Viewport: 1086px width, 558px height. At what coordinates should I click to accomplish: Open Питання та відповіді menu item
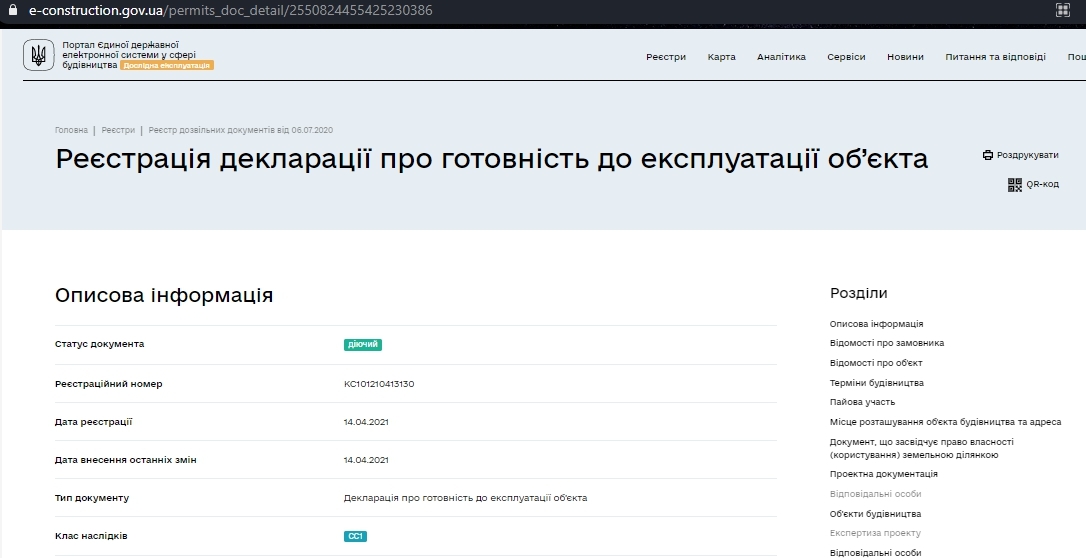995,57
